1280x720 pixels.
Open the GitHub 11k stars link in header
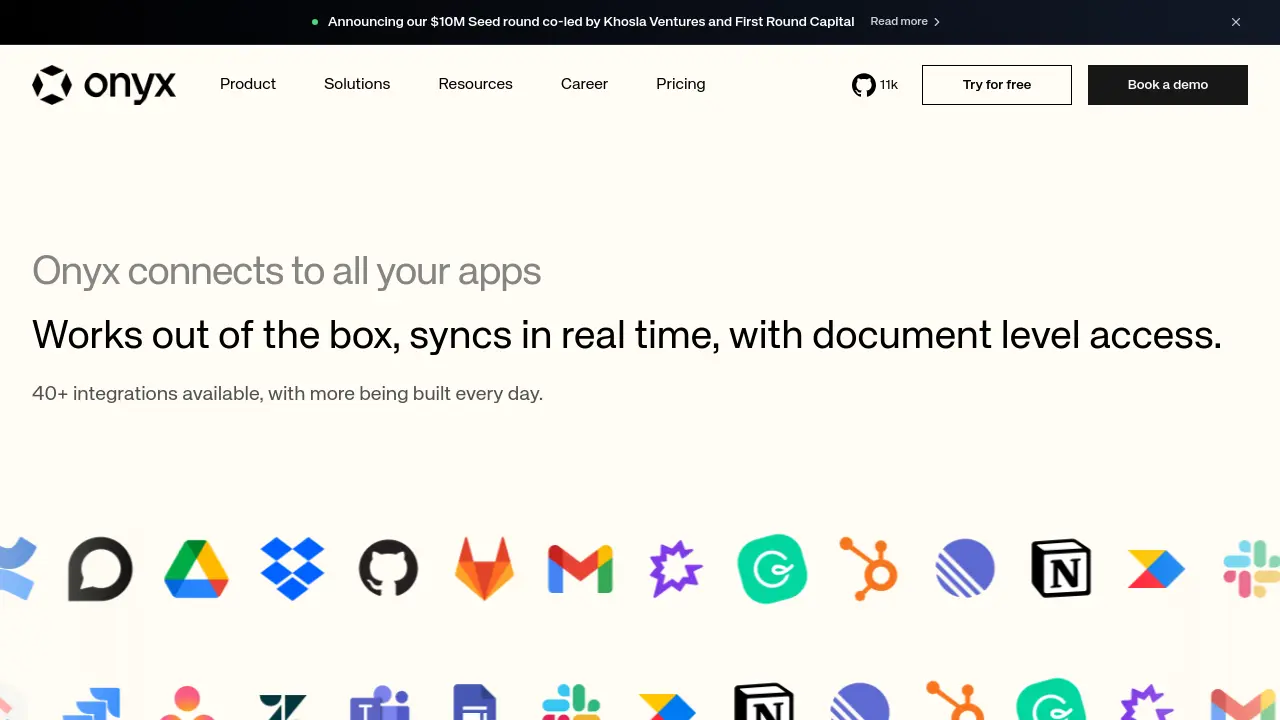pyautogui.click(x=875, y=85)
